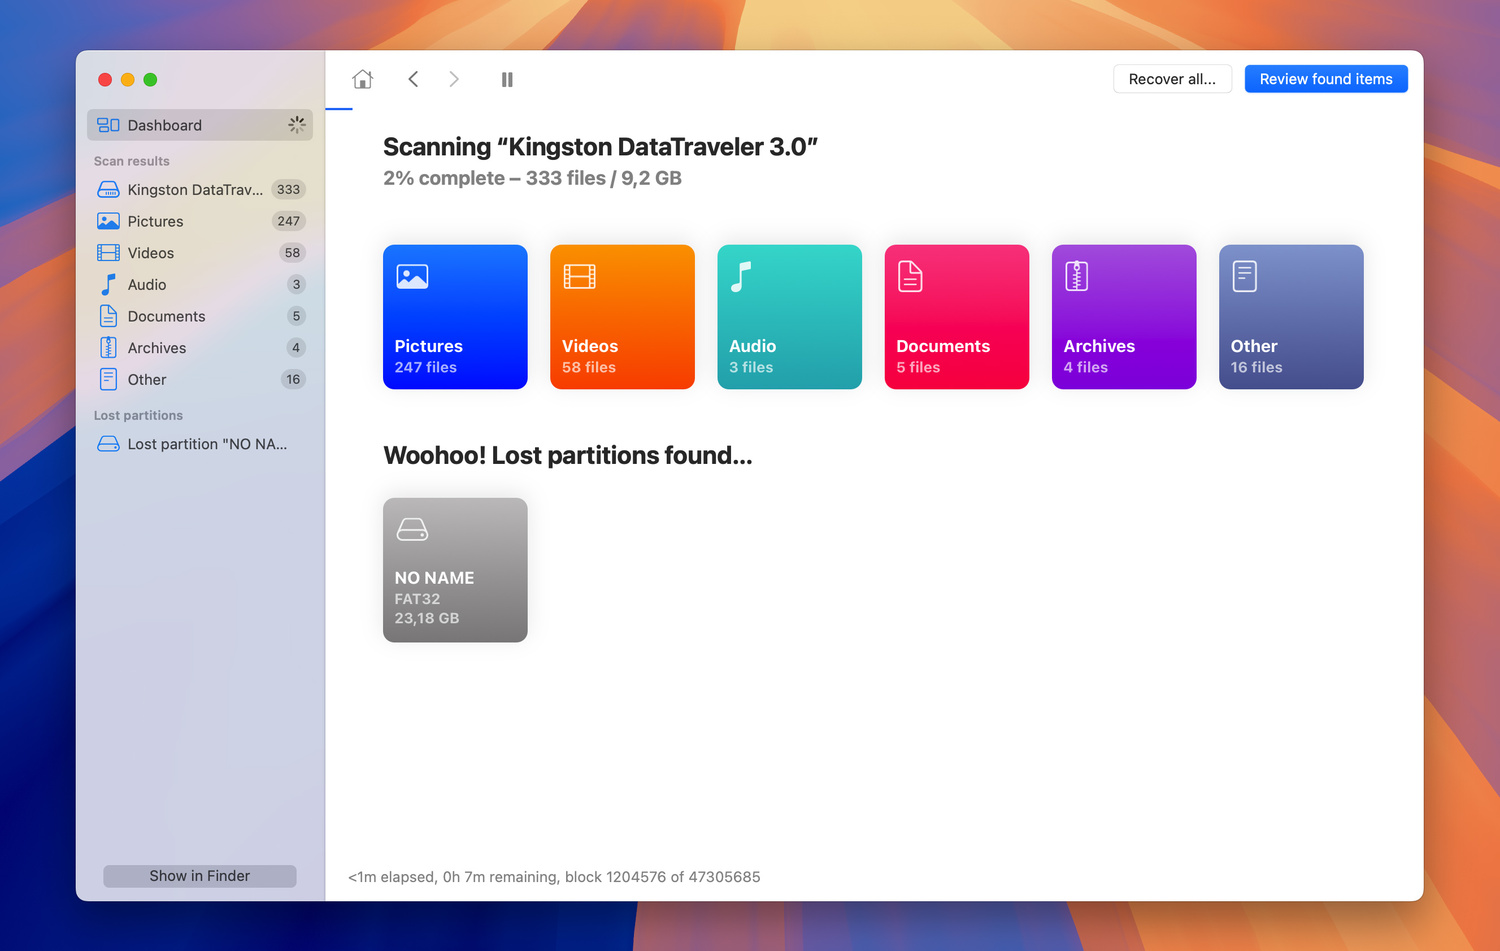Viewport: 1500px width, 951px height.
Task: Click the blue scan progress bar under toolbar
Action: [339, 109]
